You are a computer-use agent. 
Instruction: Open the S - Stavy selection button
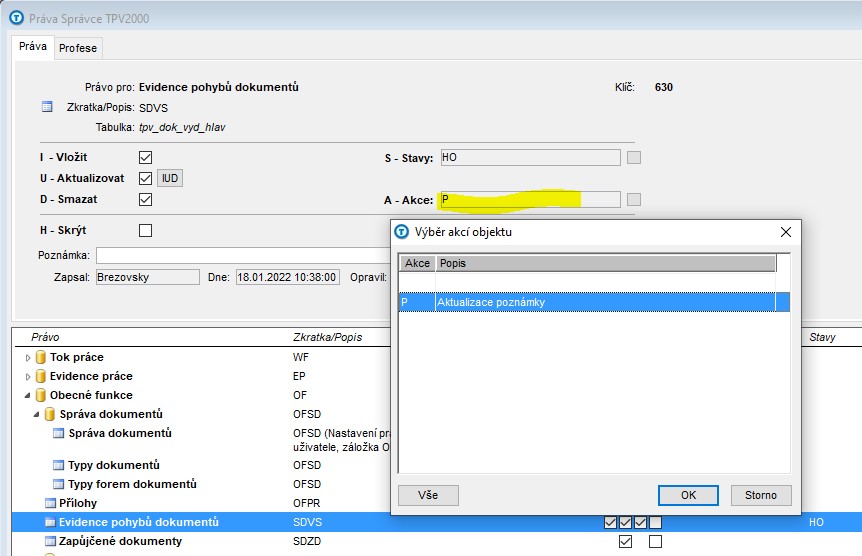(634, 158)
